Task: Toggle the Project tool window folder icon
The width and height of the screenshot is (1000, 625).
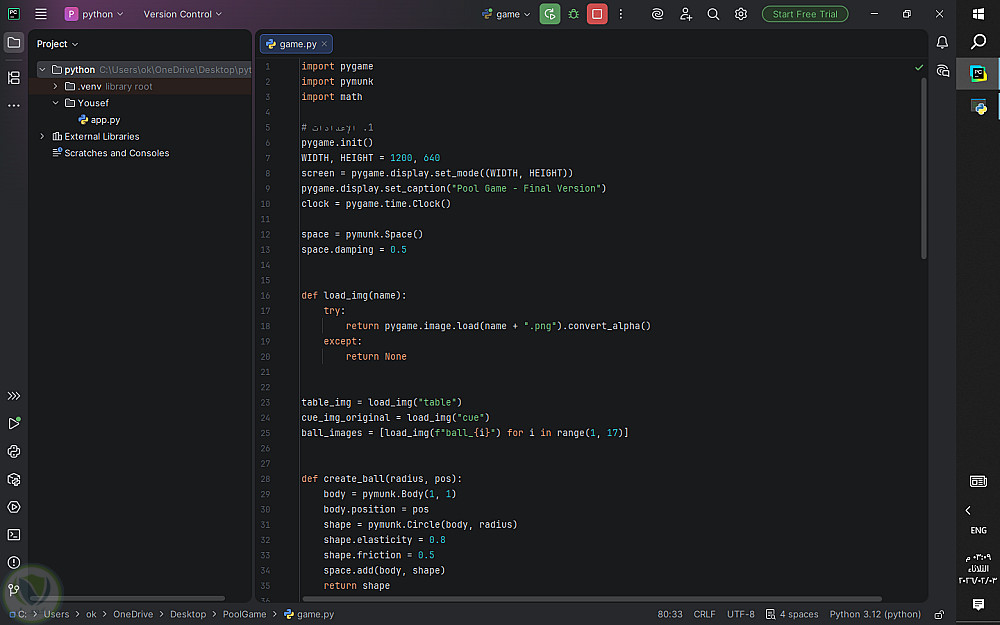Action: pyautogui.click(x=14, y=43)
